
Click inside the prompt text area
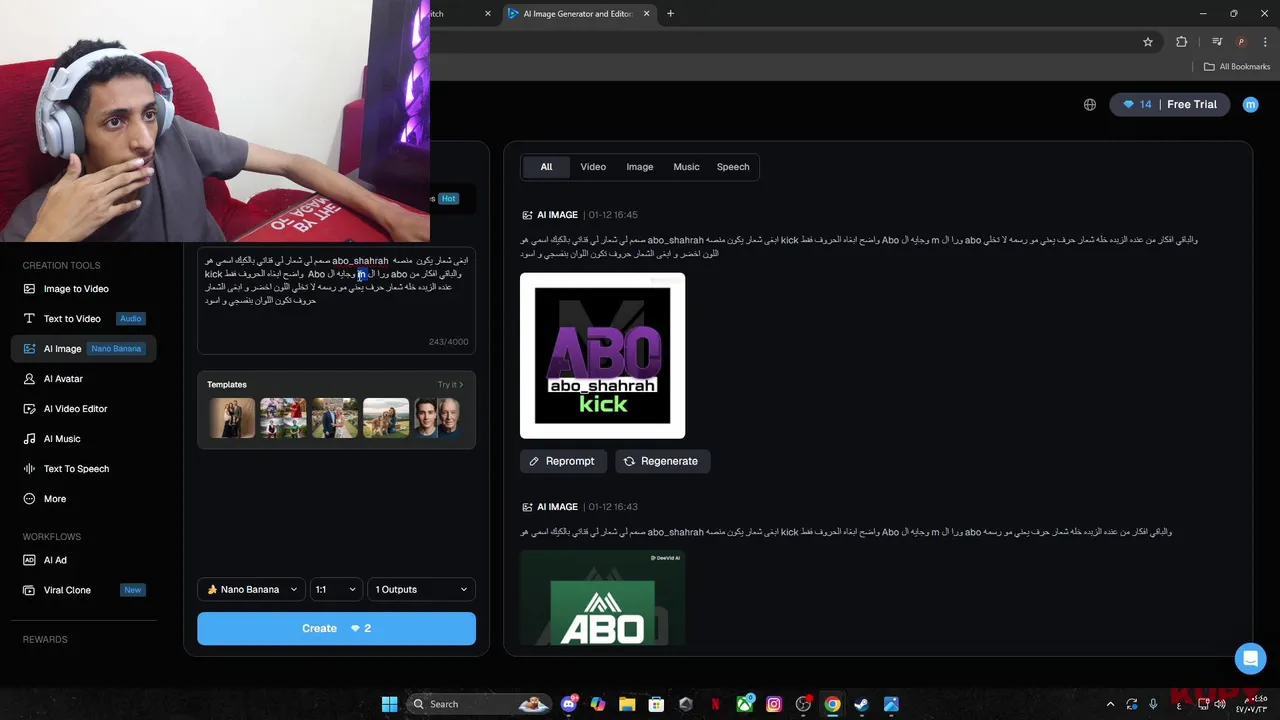point(336,300)
